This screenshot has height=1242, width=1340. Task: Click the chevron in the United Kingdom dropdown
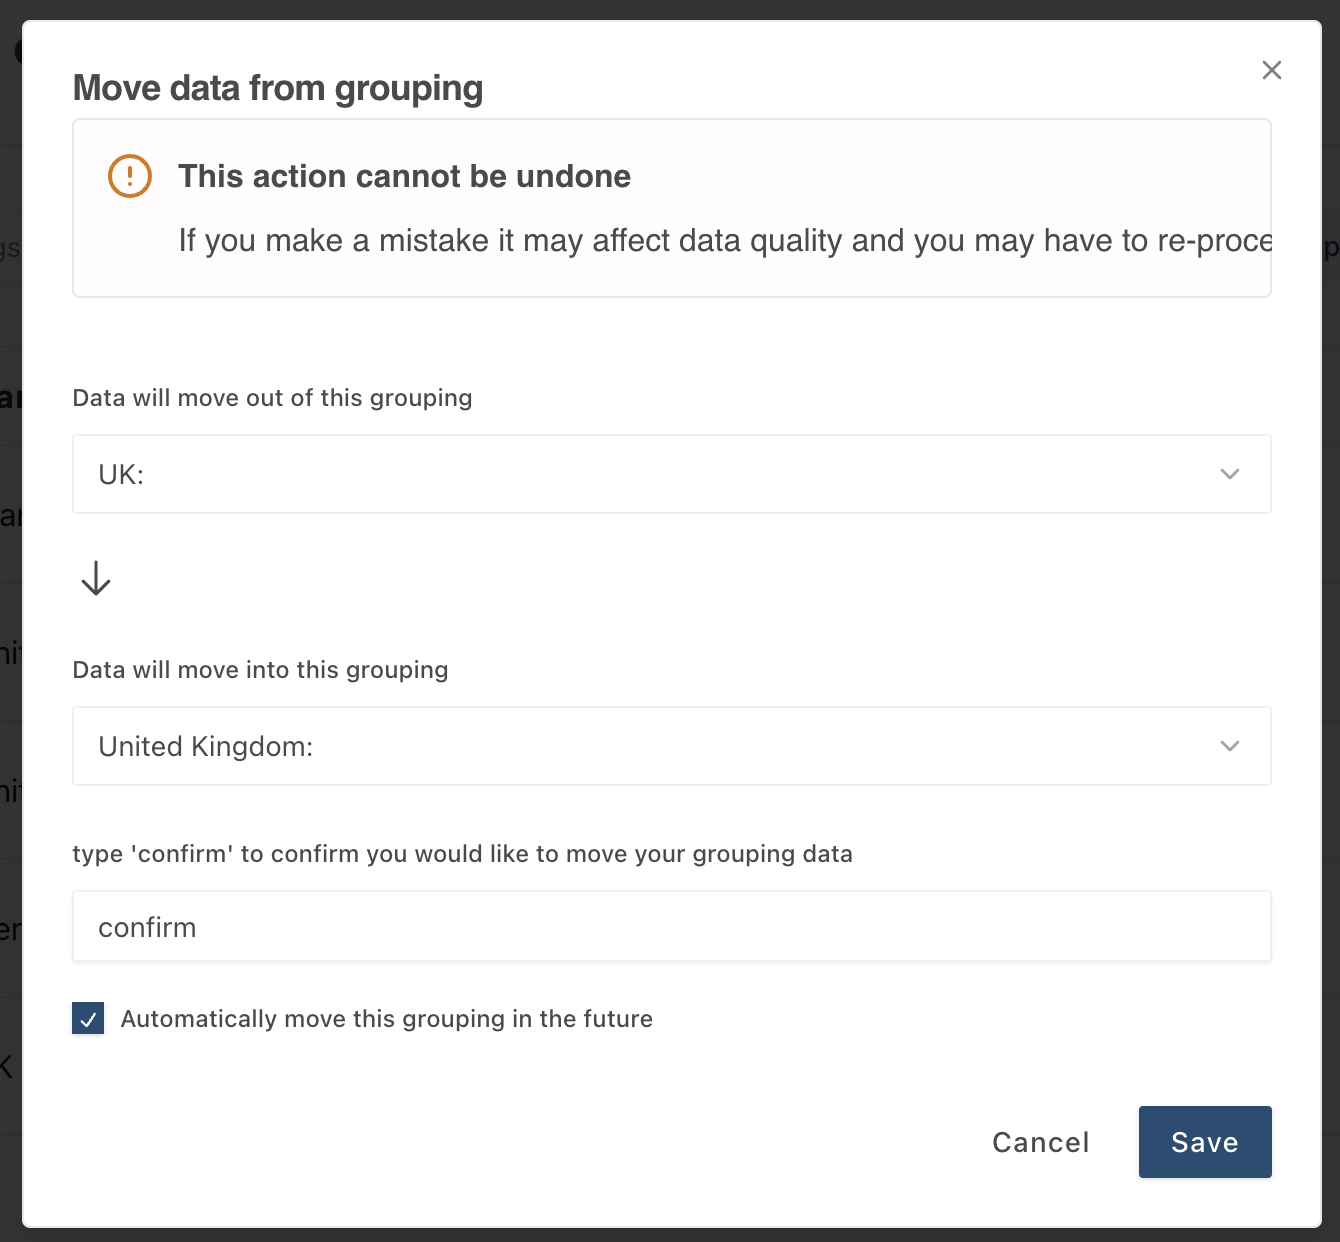point(1230,746)
